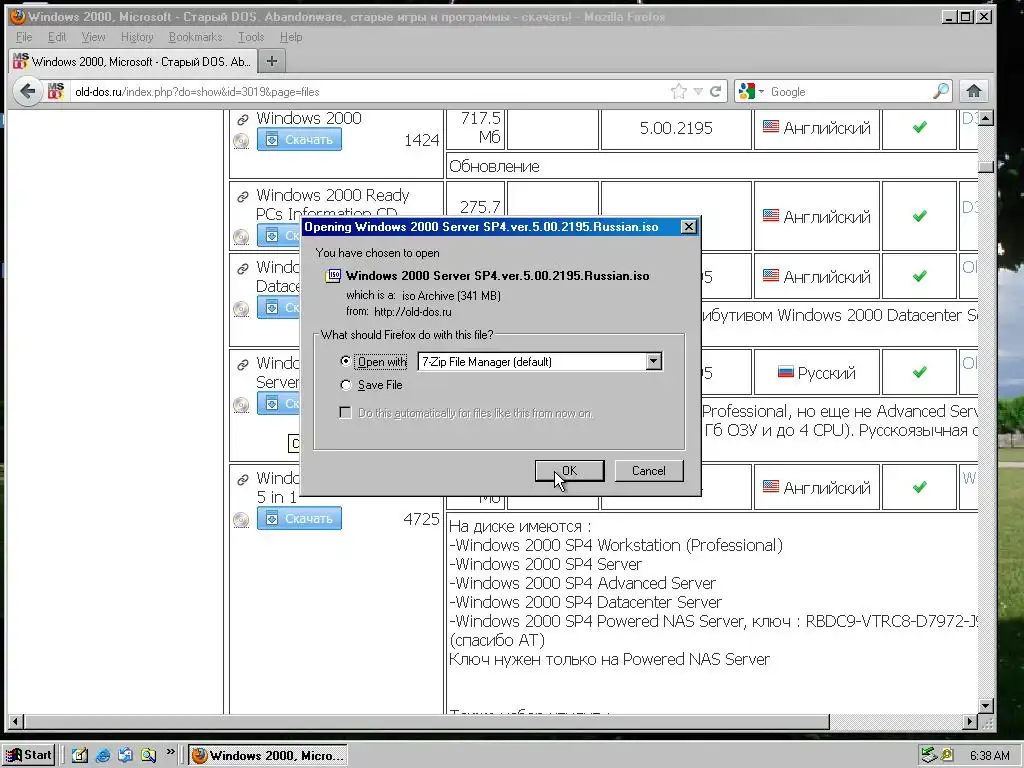Open the View menu
Image resolution: width=1024 pixels, height=768 pixels.
tap(93, 37)
